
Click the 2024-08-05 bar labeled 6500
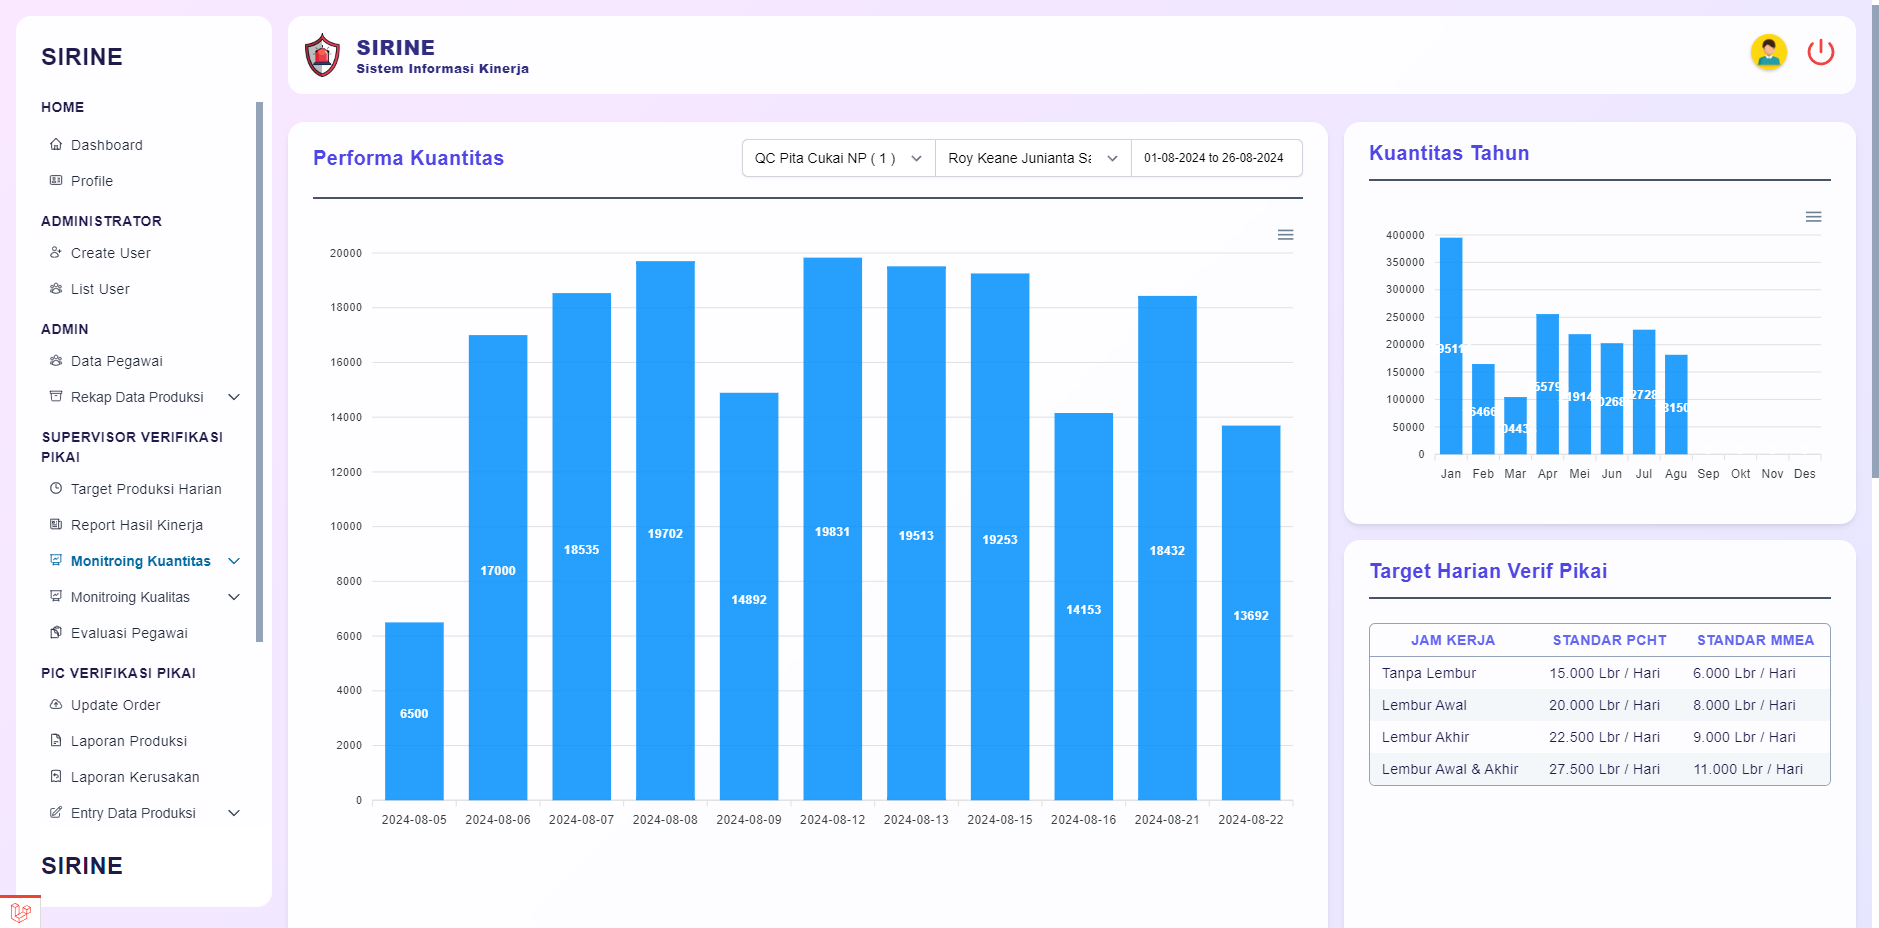414,711
